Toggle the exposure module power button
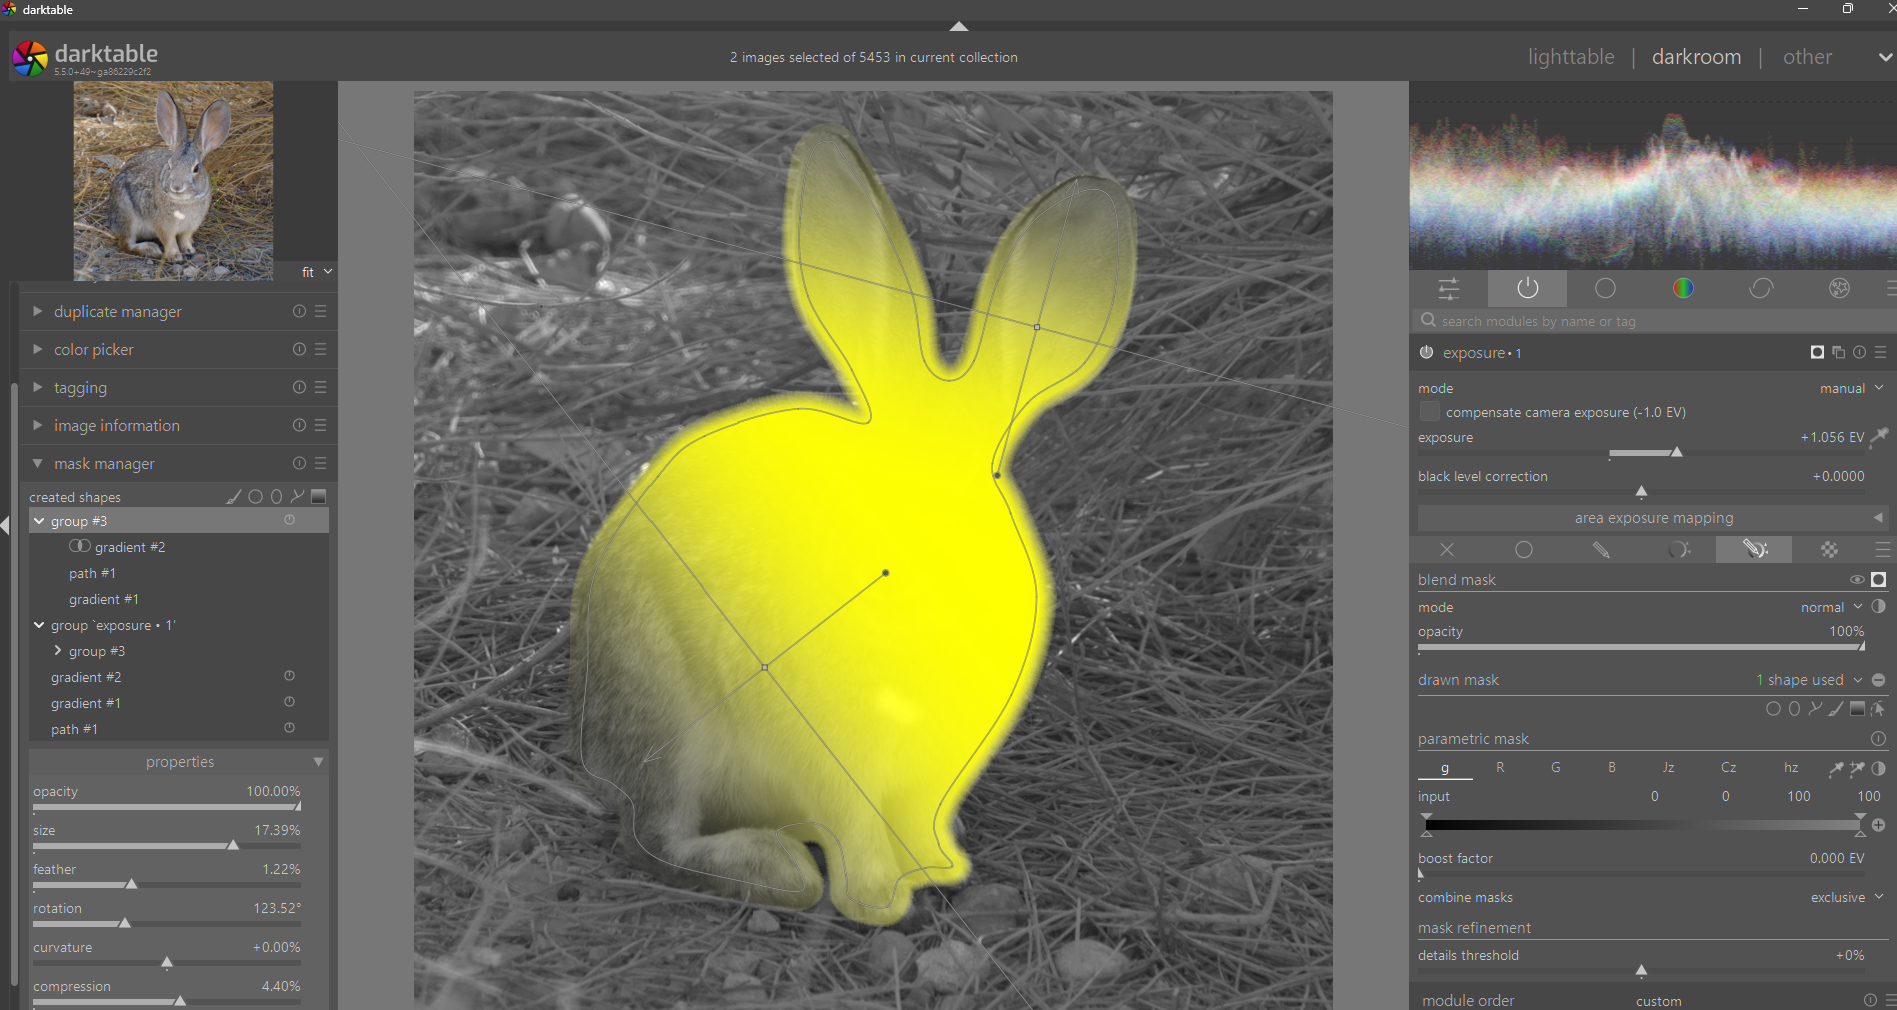This screenshot has height=1010, width=1897. 1426,353
